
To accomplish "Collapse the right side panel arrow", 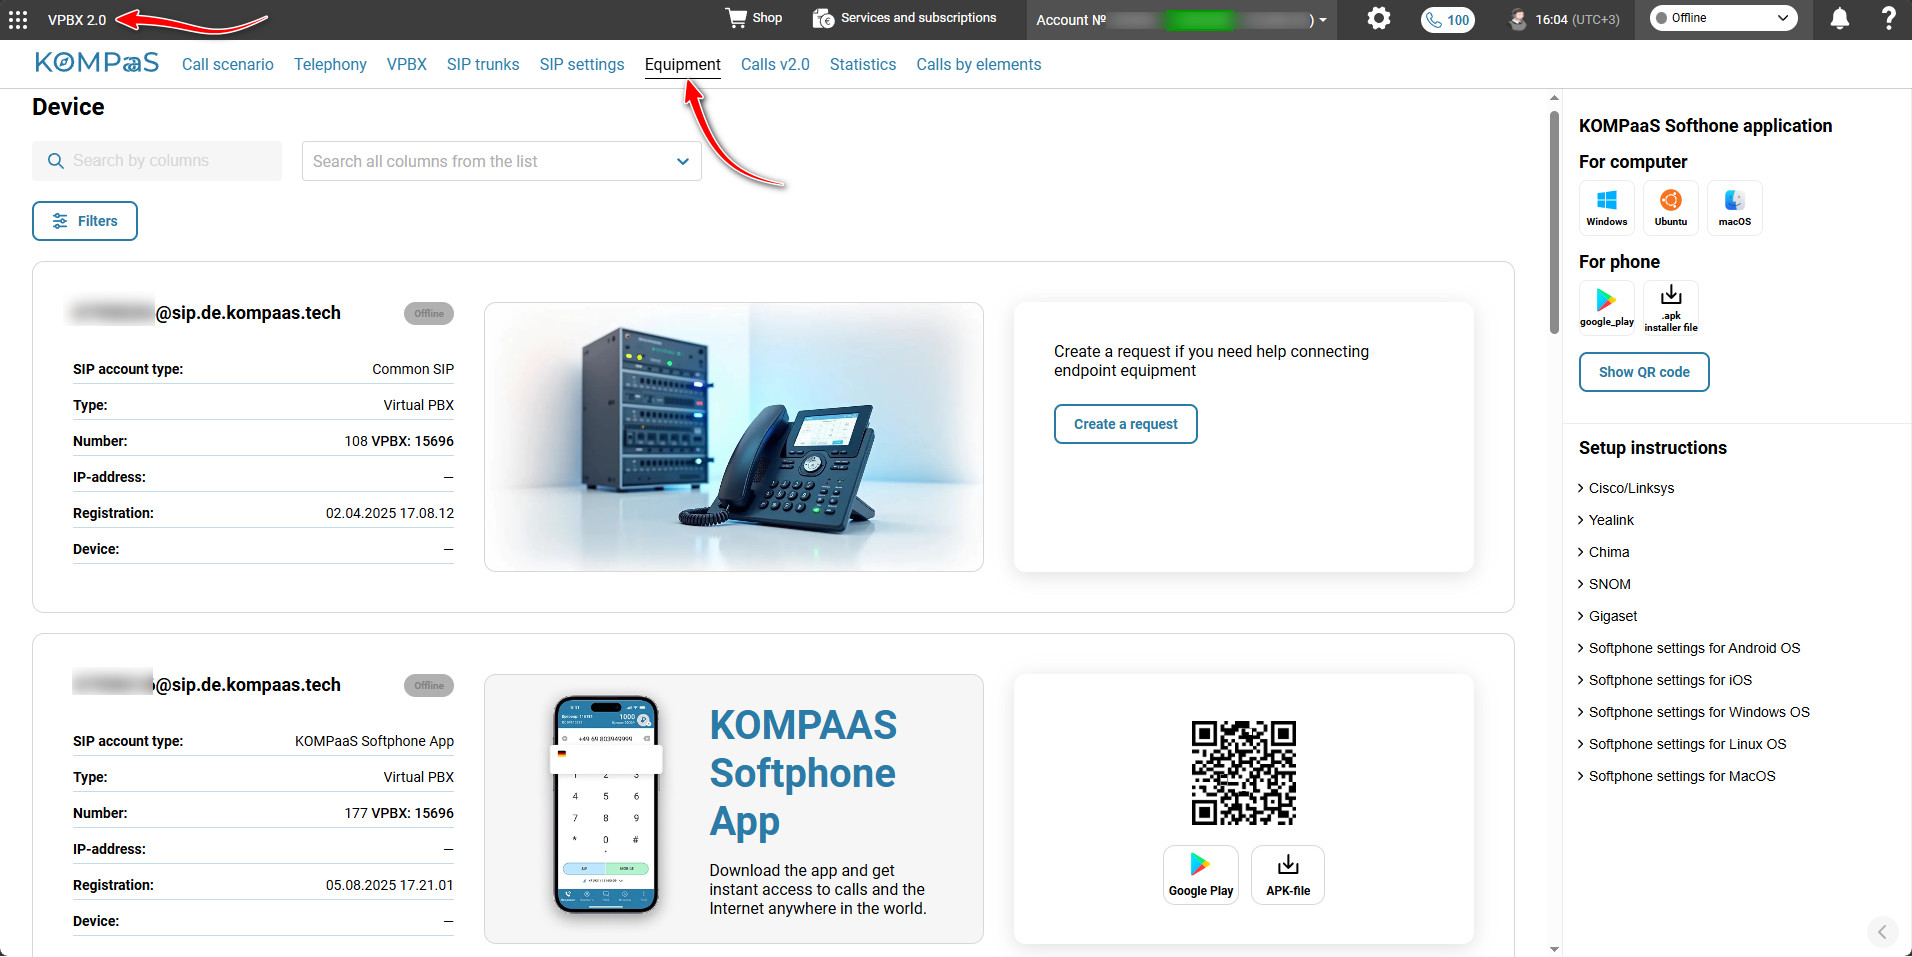I will [x=1882, y=932].
